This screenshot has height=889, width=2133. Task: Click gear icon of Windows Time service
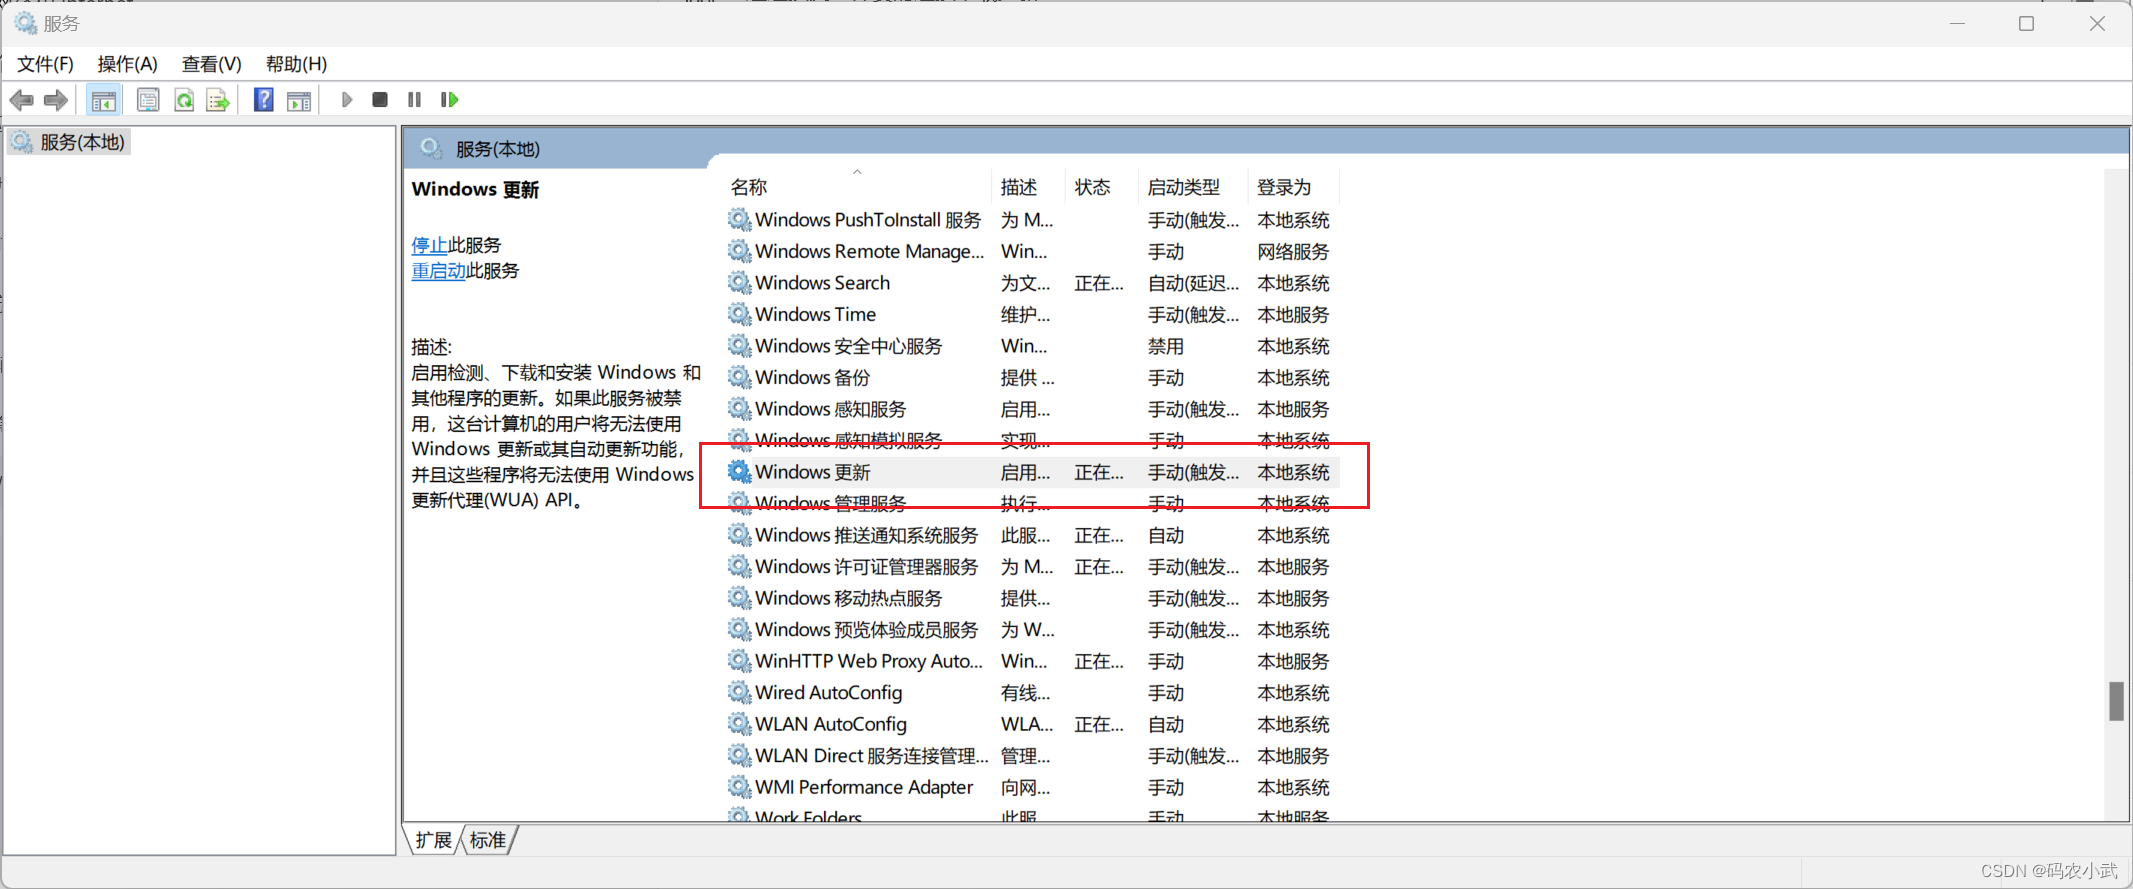pos(739,314)
